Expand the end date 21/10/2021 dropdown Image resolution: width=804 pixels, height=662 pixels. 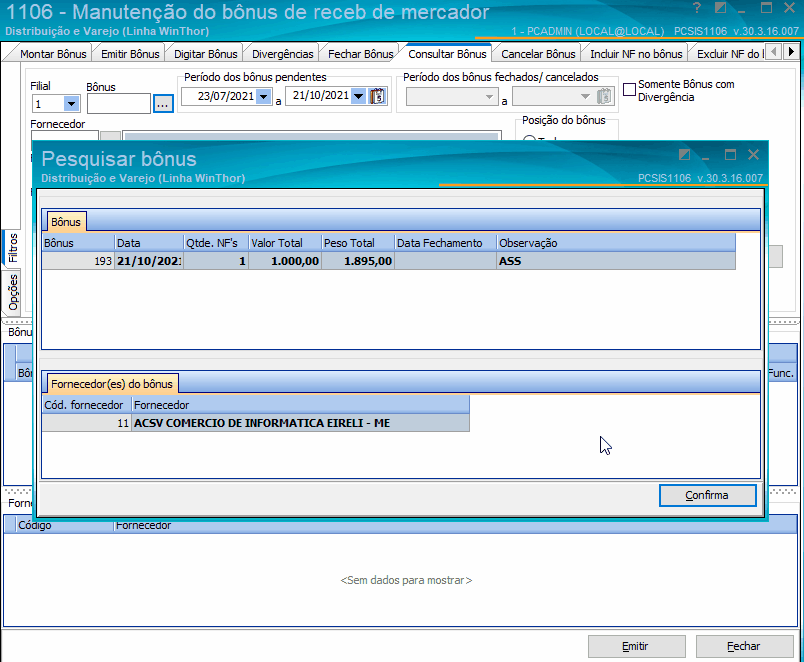pos(359,96)
